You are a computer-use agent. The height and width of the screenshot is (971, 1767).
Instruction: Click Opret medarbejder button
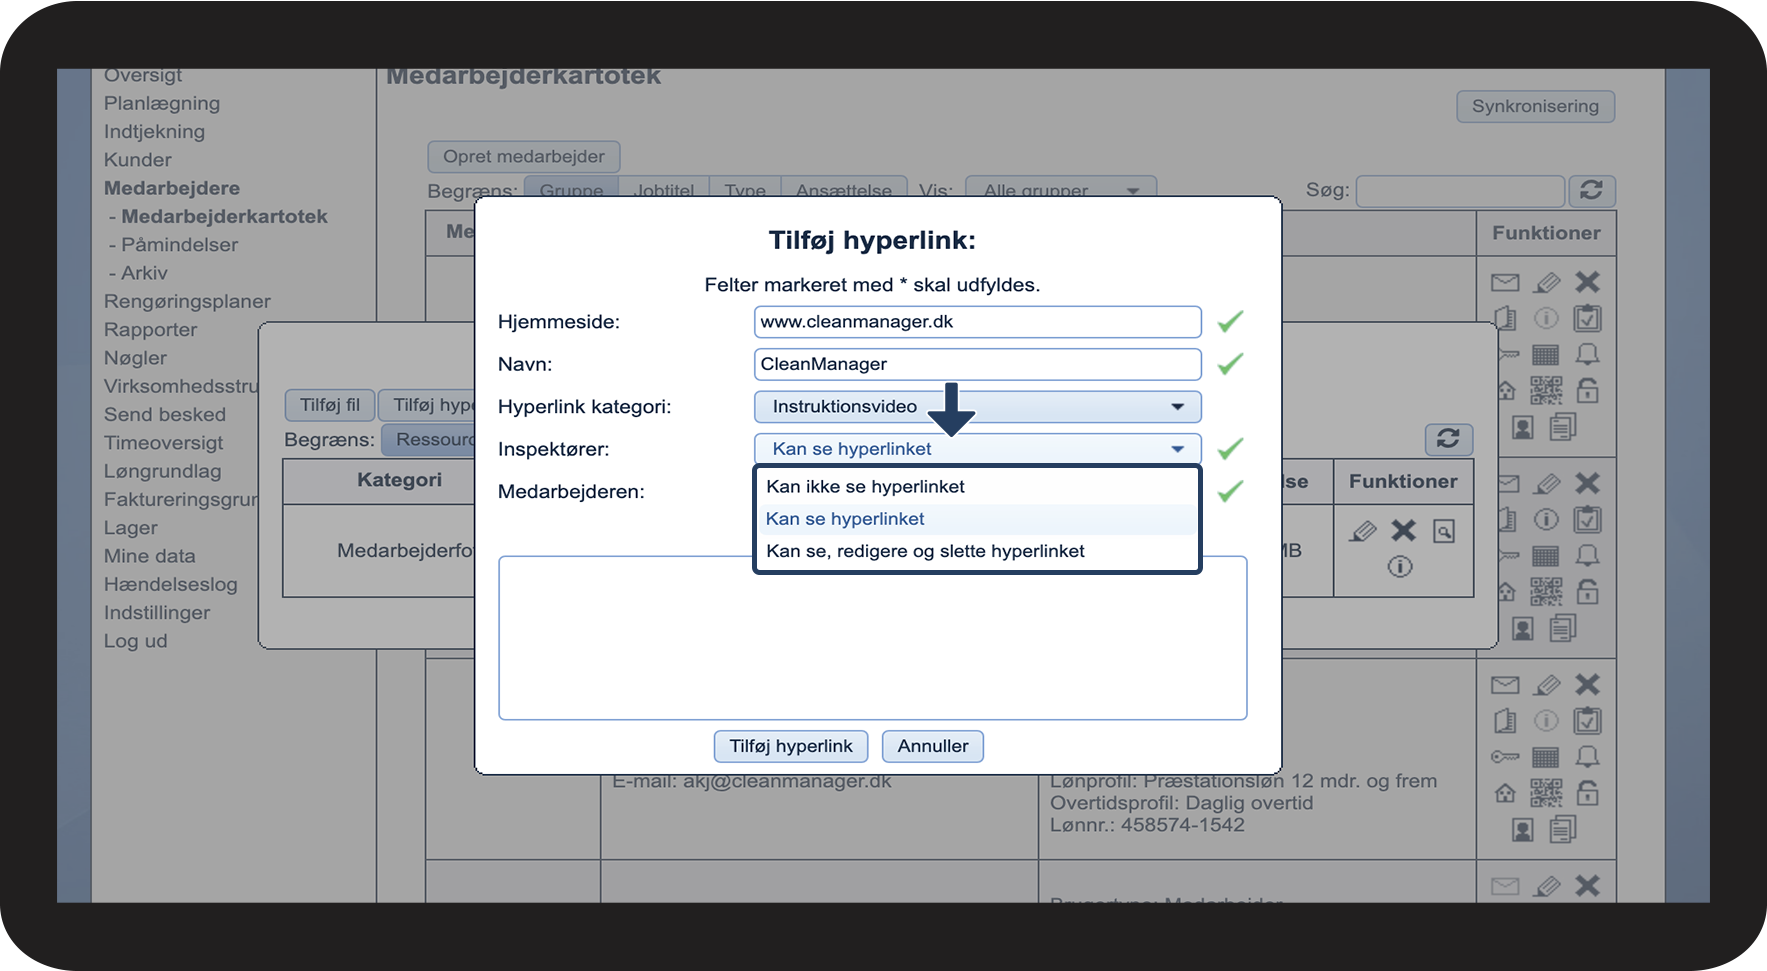click(x=524, y=156)
